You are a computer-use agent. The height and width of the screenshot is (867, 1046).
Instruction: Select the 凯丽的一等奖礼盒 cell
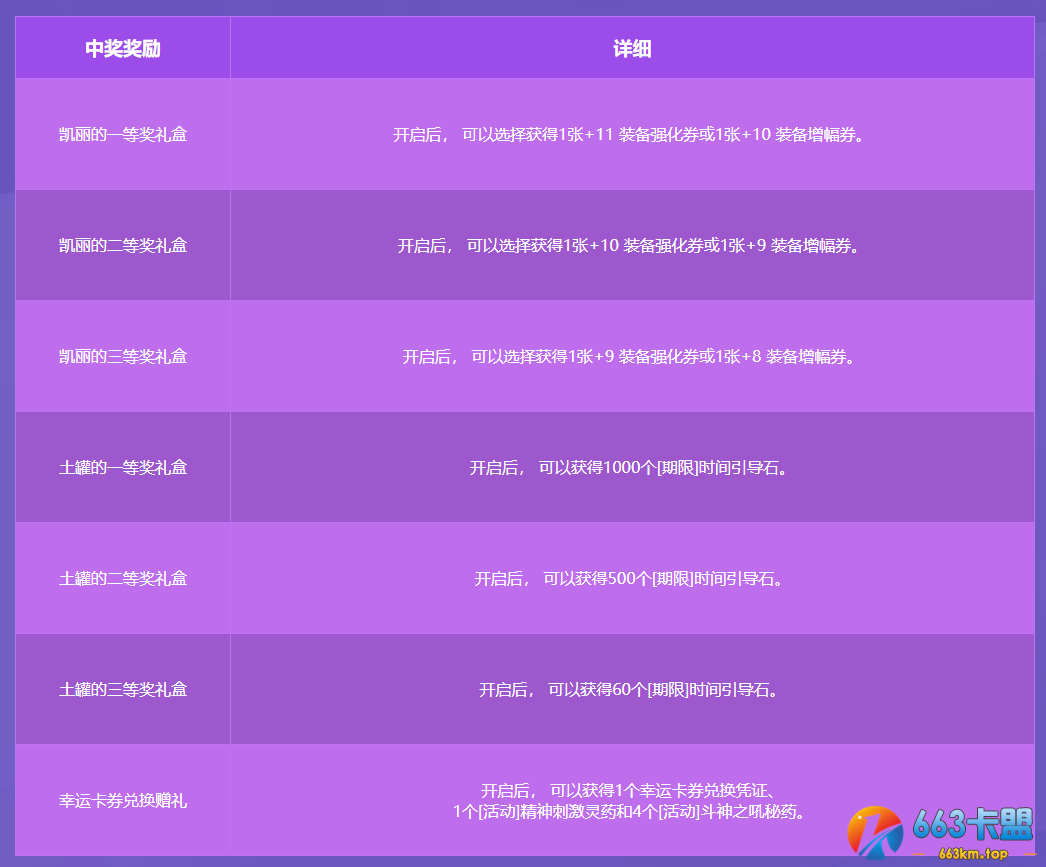coord(123,134)
